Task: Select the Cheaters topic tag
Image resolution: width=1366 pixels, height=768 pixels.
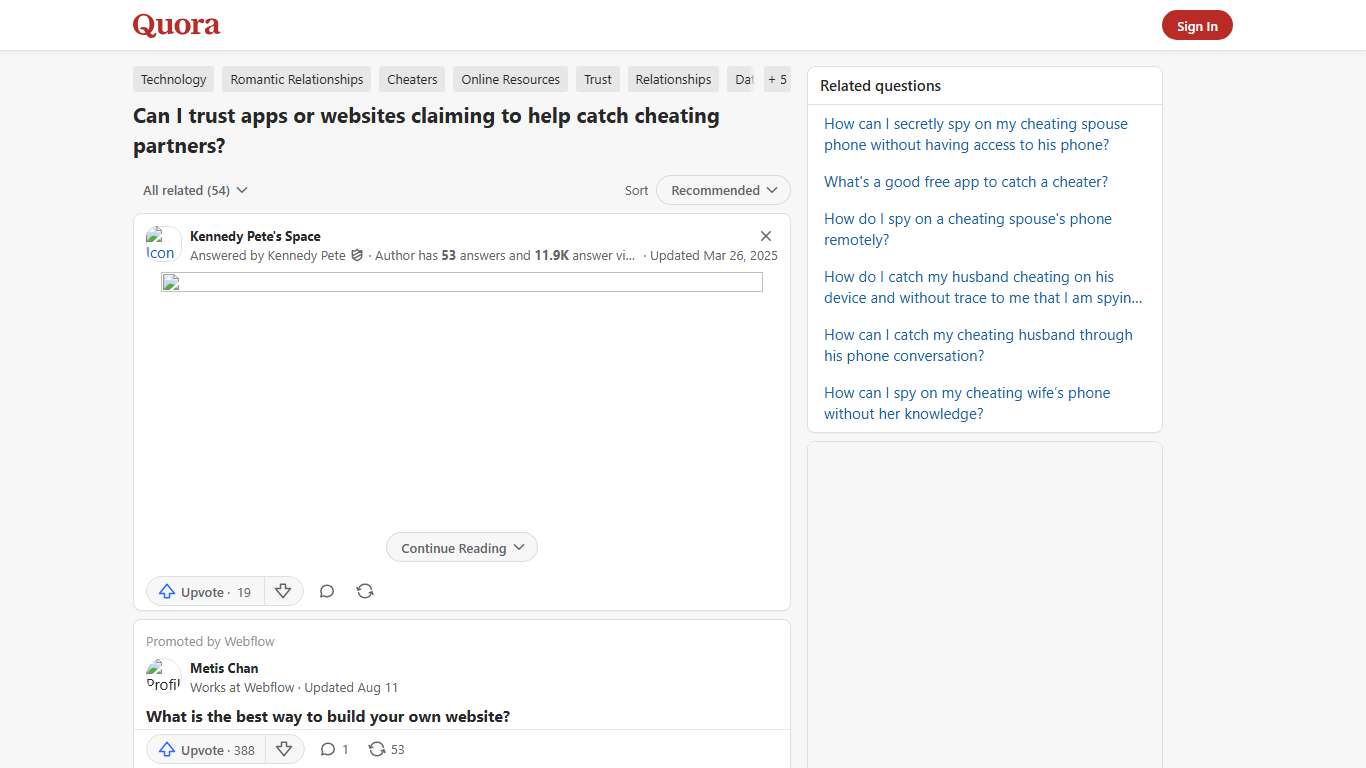Action: pyautogui.click(x=411, y=79)
